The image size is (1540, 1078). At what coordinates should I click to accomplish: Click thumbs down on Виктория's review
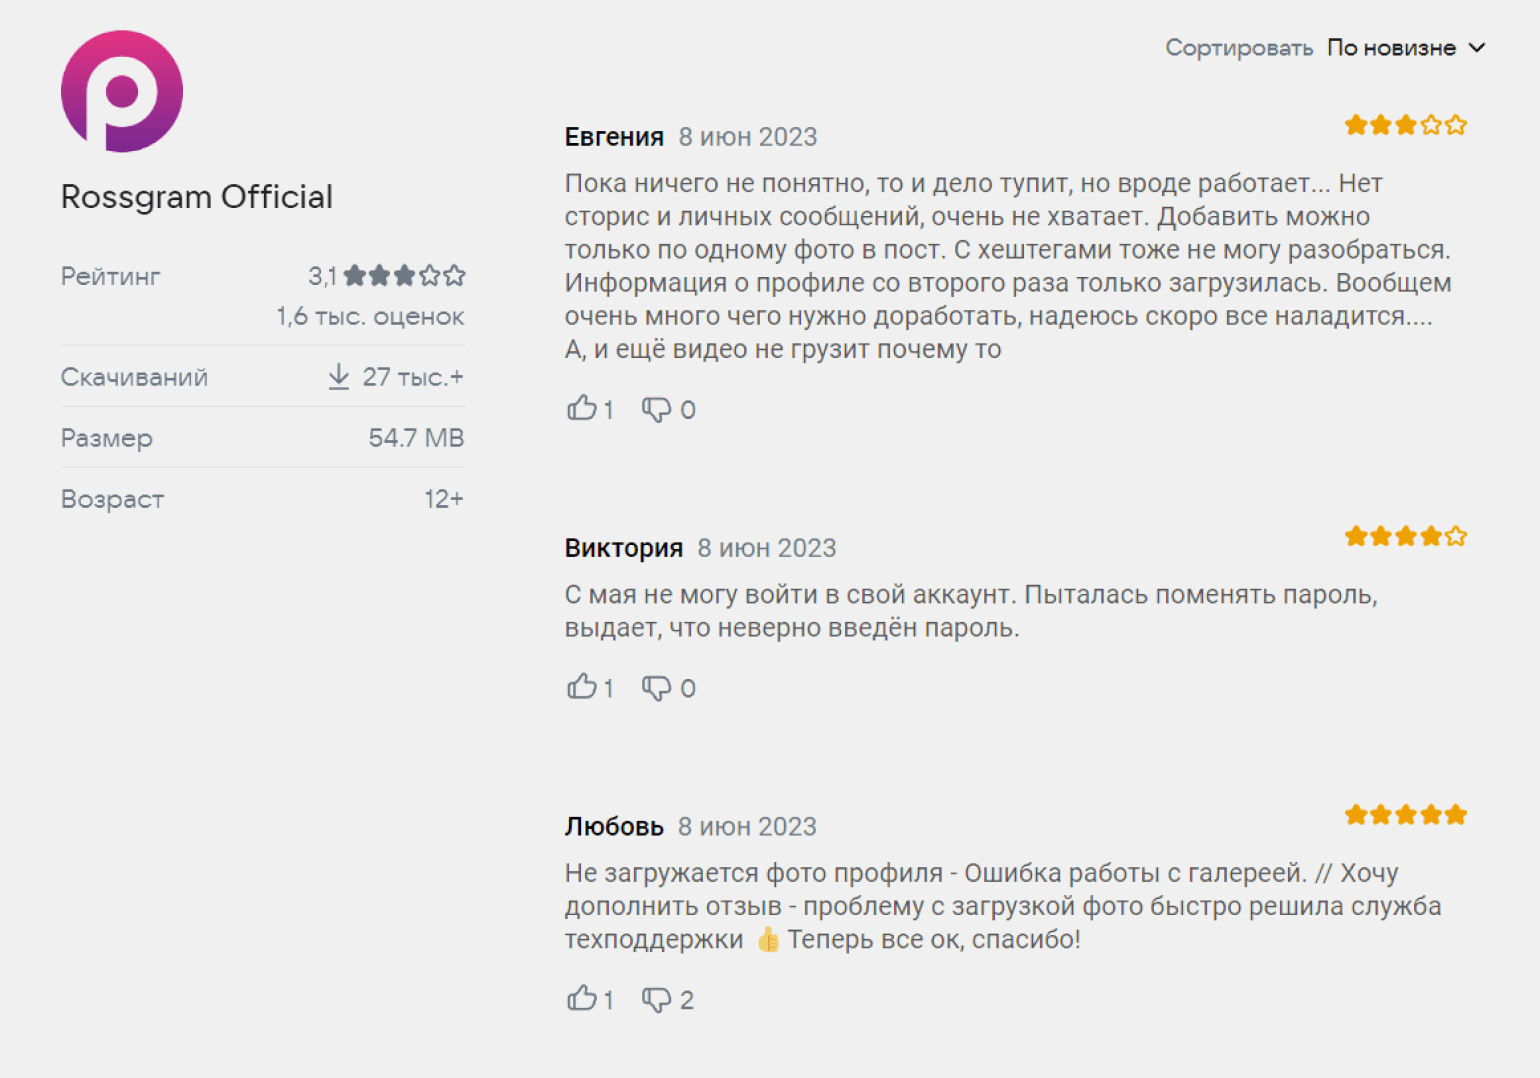click(656, 688)
